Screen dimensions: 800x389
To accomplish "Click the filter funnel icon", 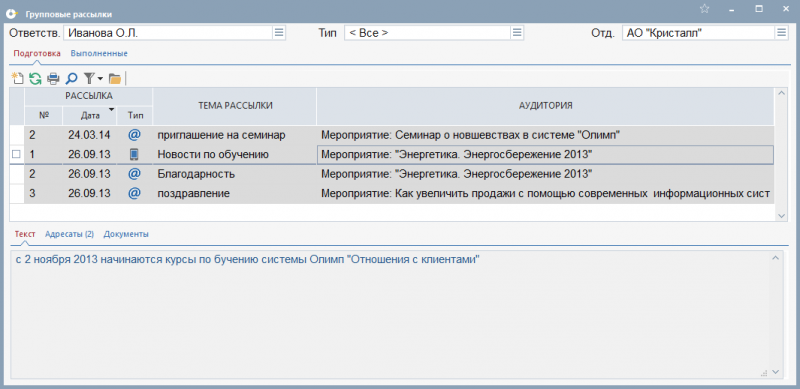I will tap(89, 79).
